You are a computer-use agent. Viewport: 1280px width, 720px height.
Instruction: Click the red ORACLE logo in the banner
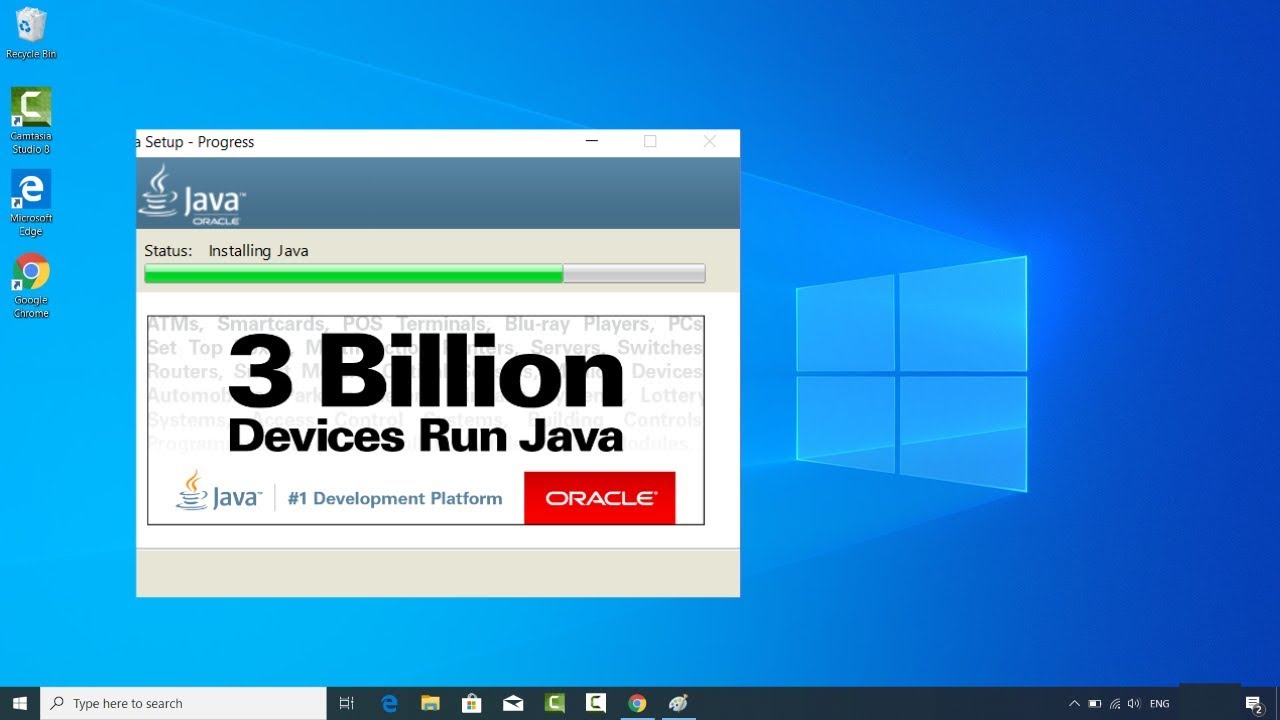click(599, 497)
